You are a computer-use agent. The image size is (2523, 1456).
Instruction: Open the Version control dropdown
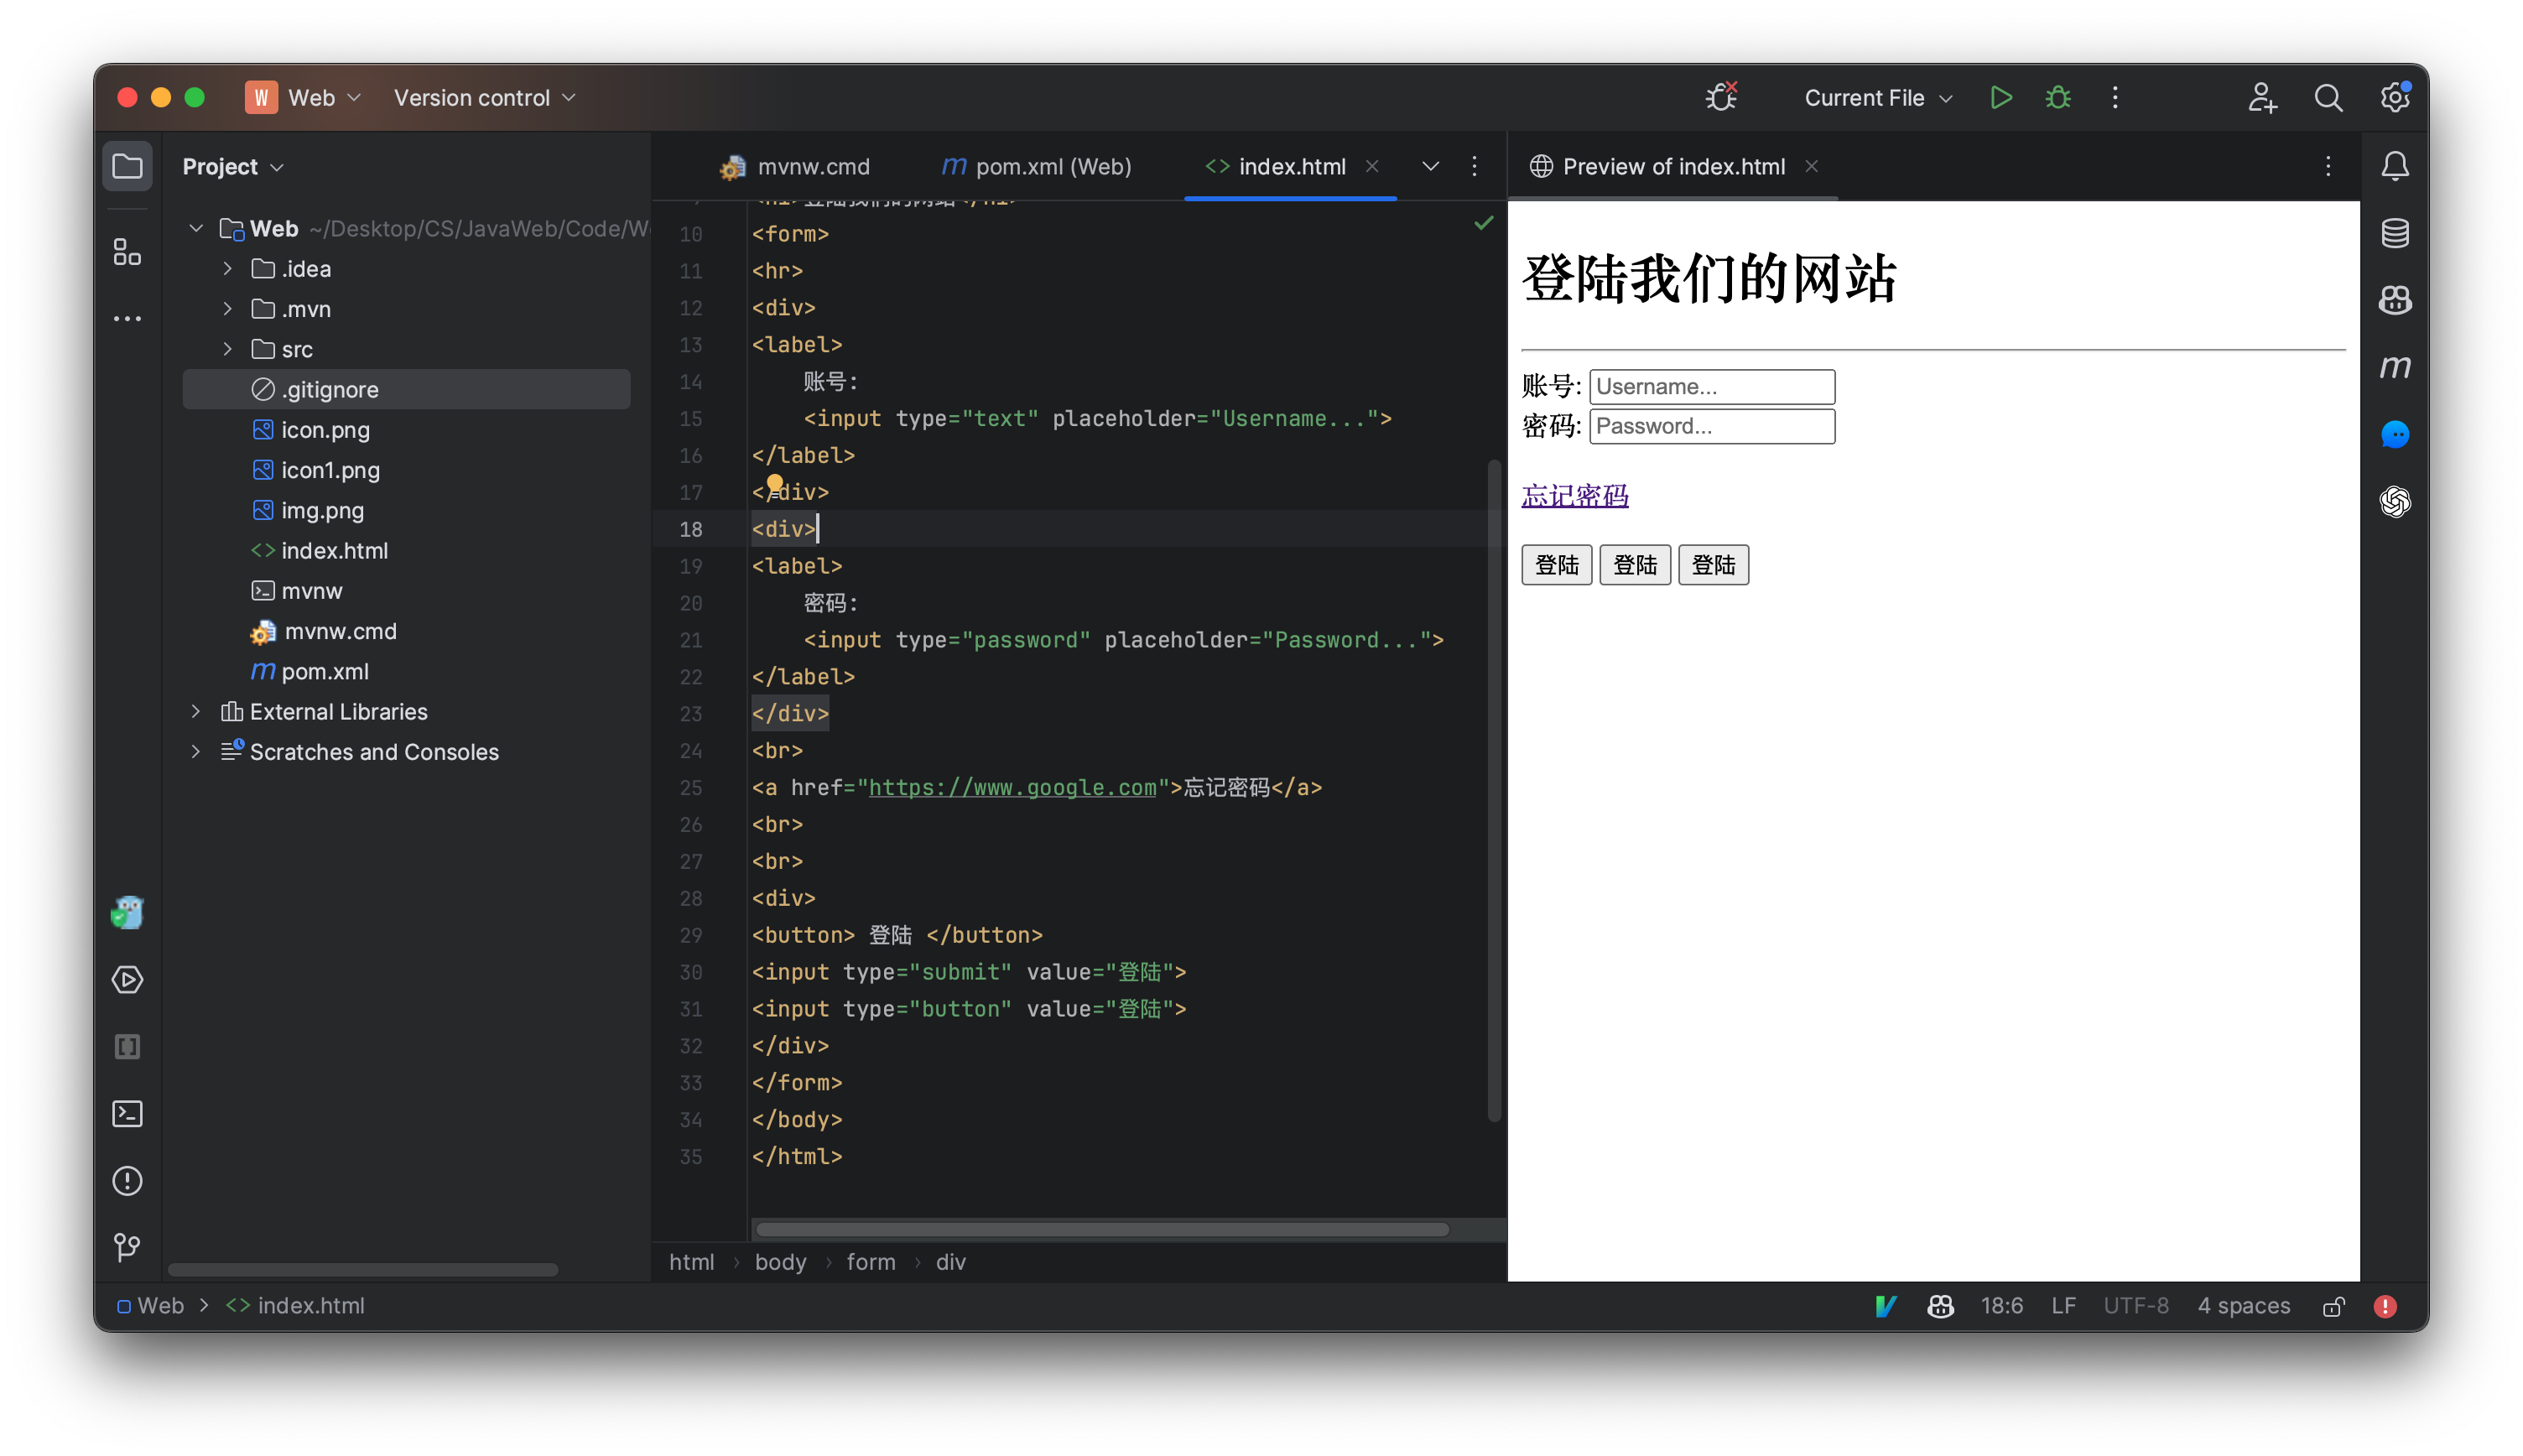[x=485, y=97]
